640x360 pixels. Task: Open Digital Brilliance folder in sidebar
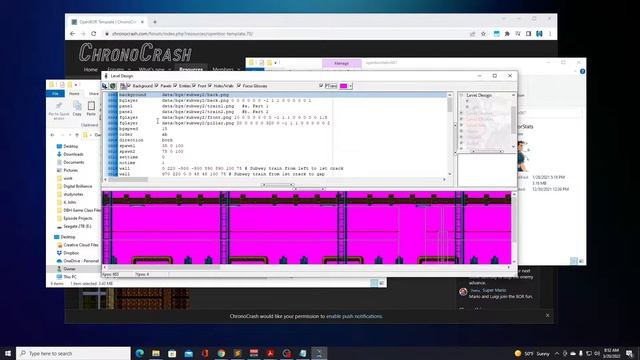[x=75, y=186]
